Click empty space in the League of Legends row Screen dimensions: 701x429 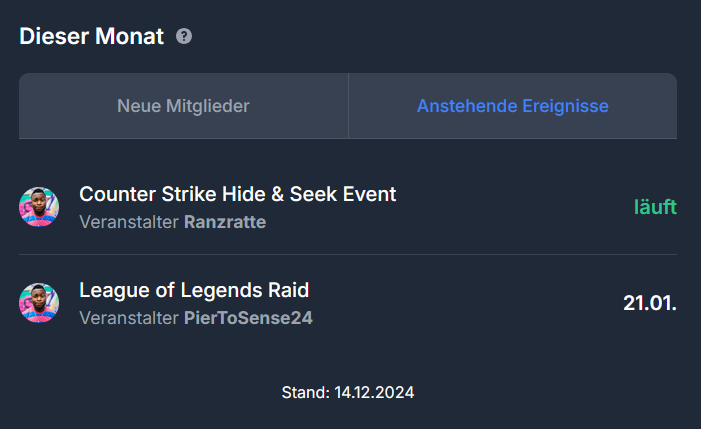click(470, 303)
